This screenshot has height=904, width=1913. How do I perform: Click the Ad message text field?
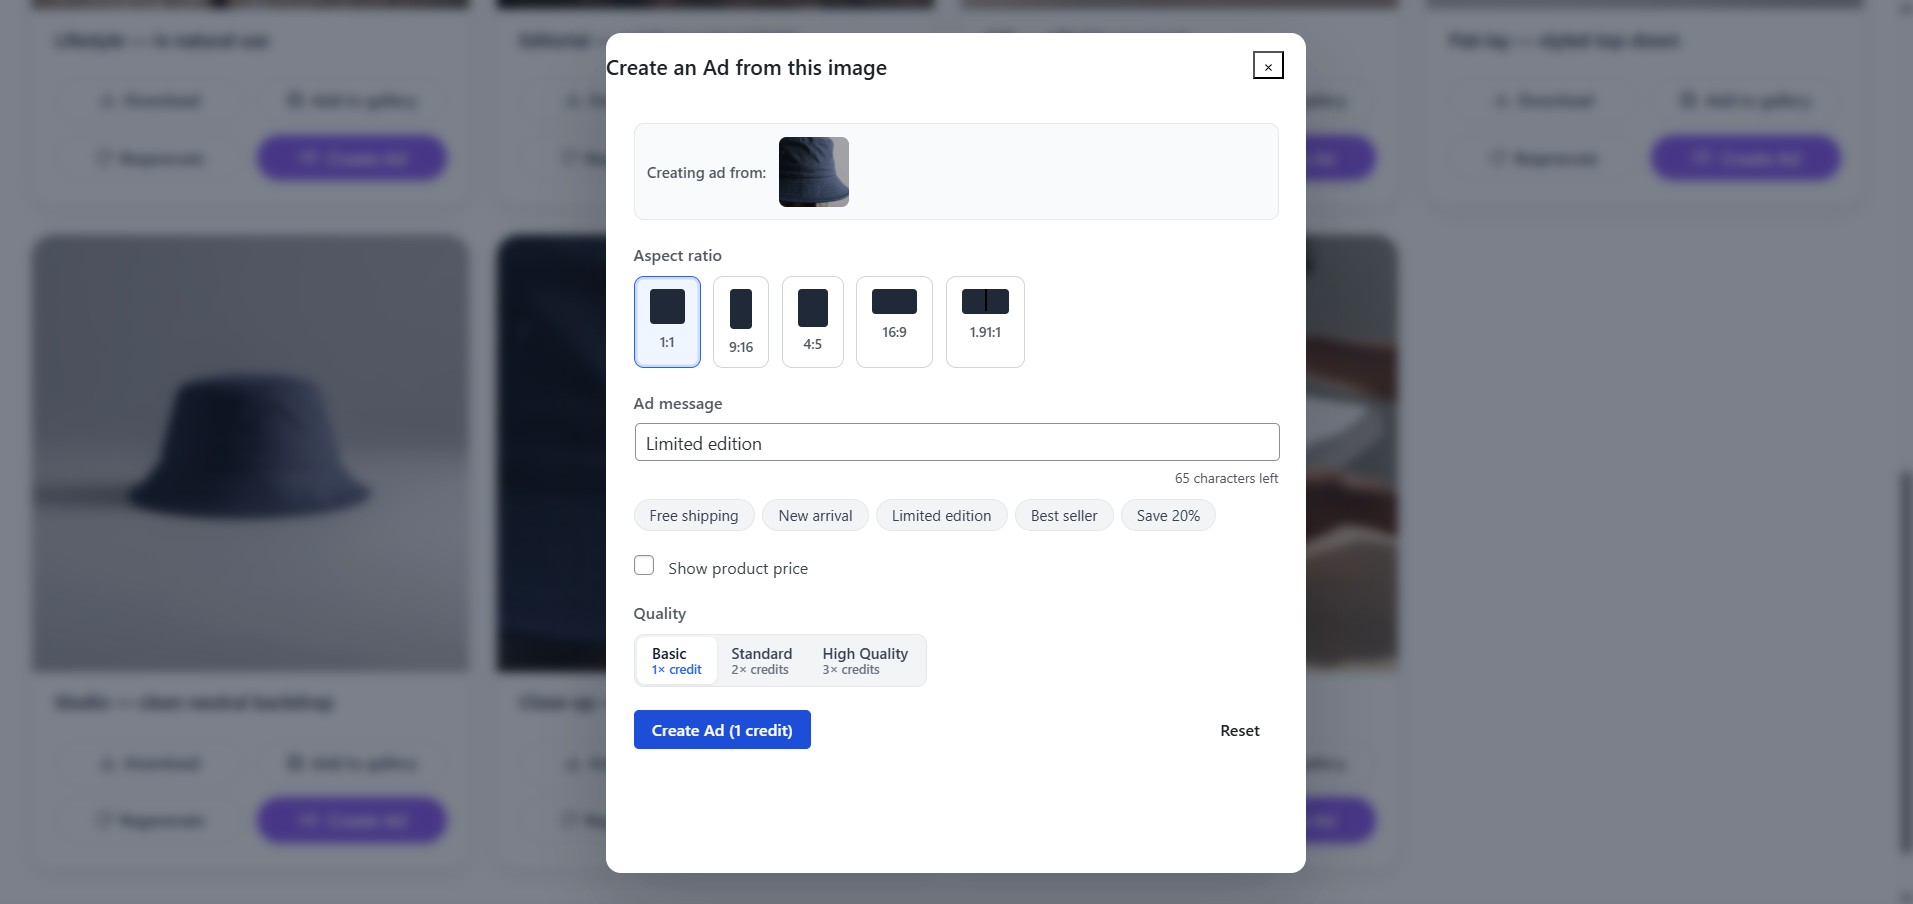(957, 442)
